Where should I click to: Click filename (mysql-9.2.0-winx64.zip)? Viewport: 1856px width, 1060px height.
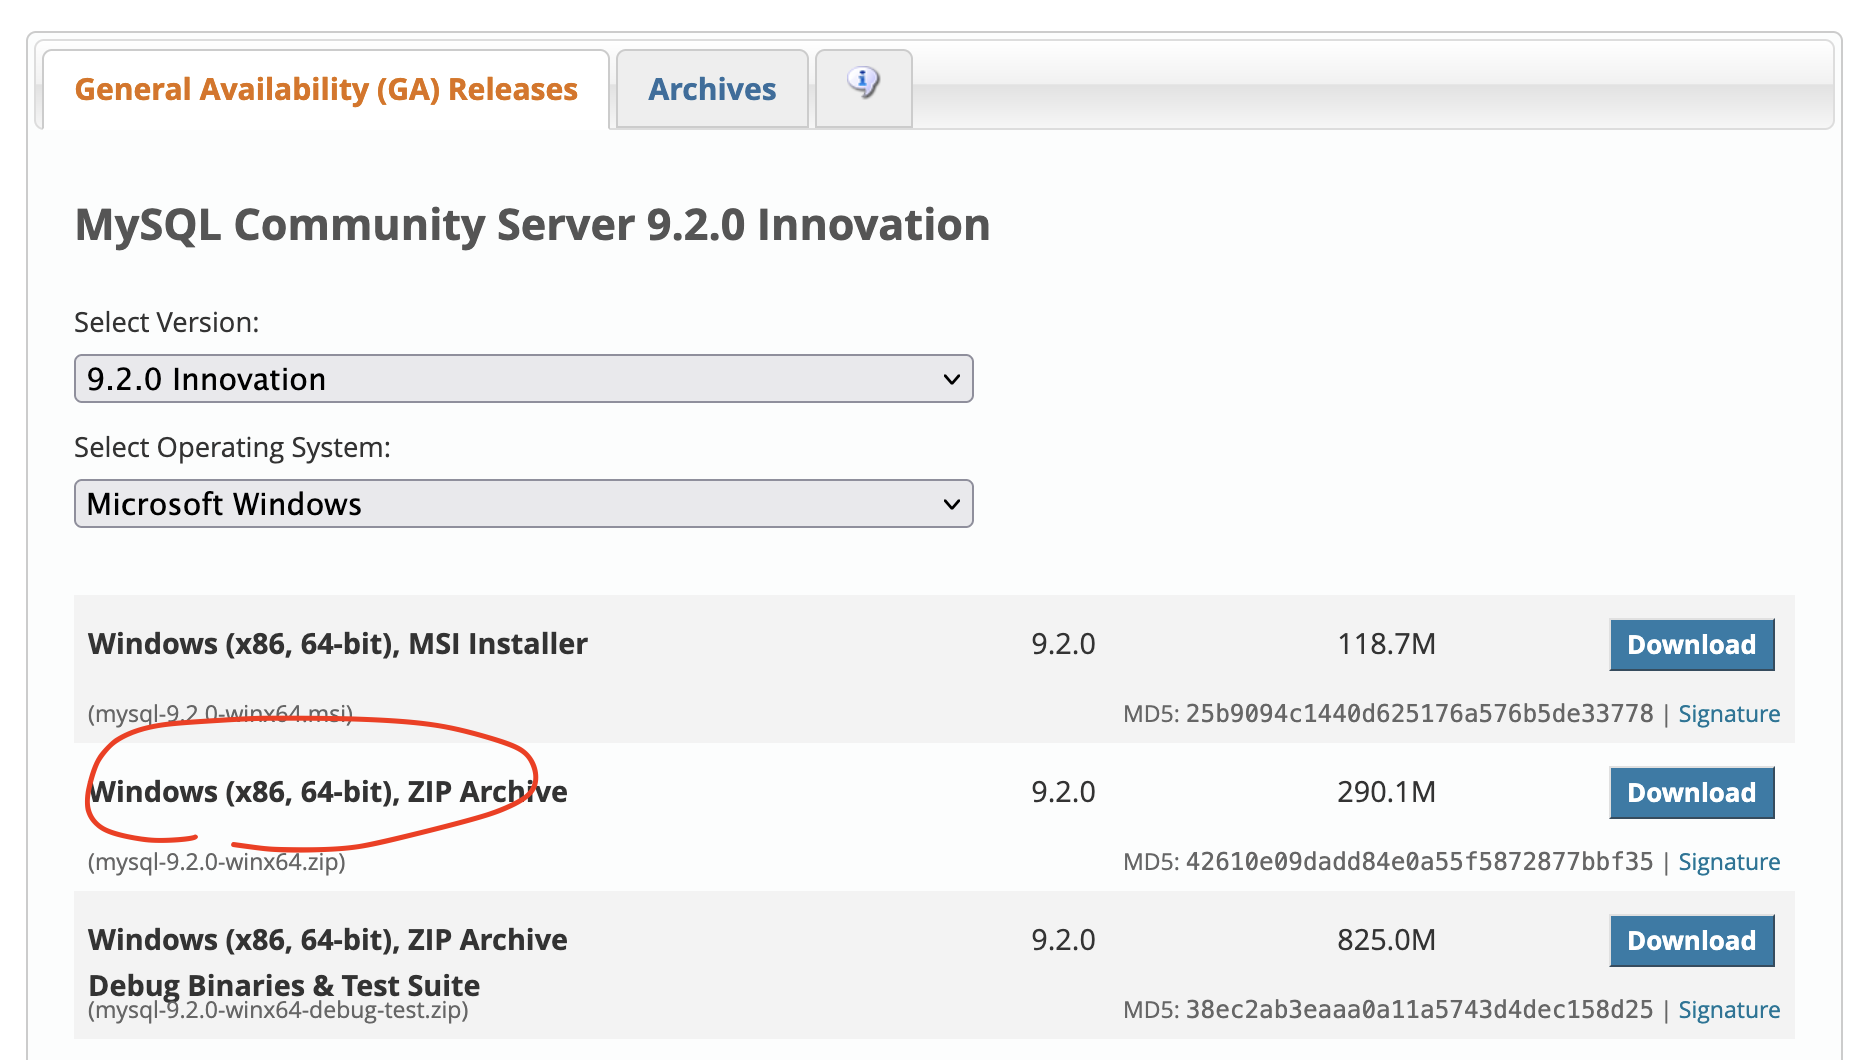point(217,862)
